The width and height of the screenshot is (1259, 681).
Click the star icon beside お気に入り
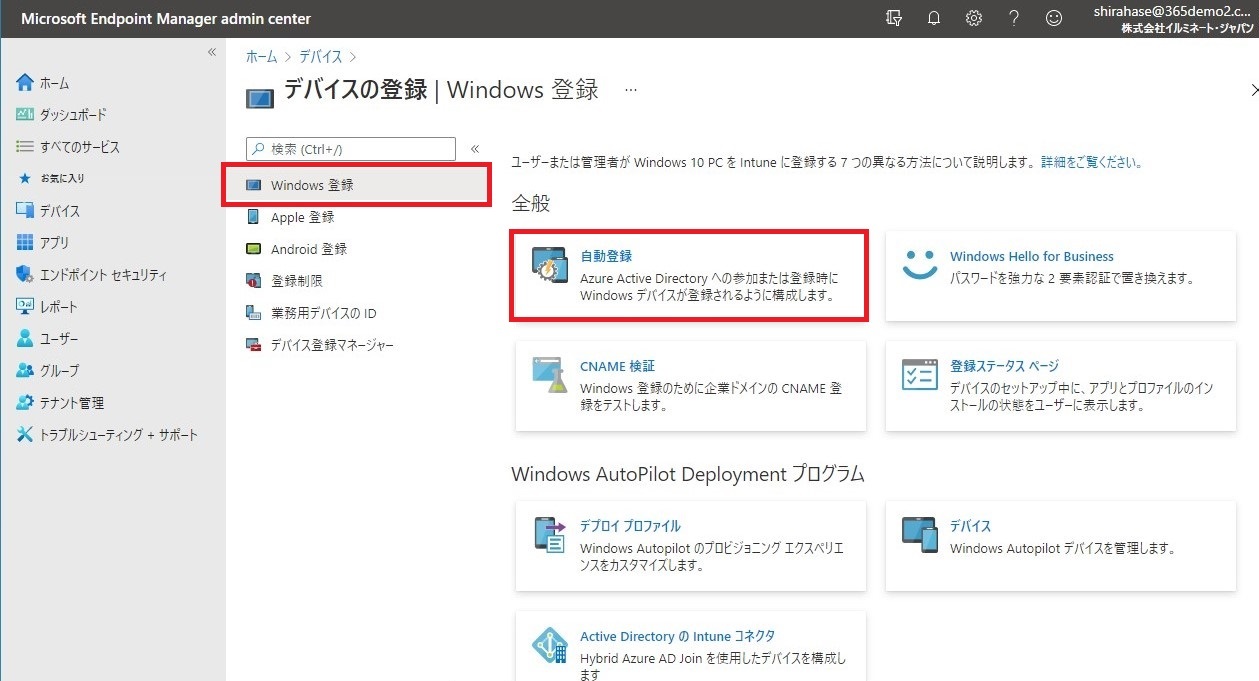pyautogui.click(x=26, y=178)
